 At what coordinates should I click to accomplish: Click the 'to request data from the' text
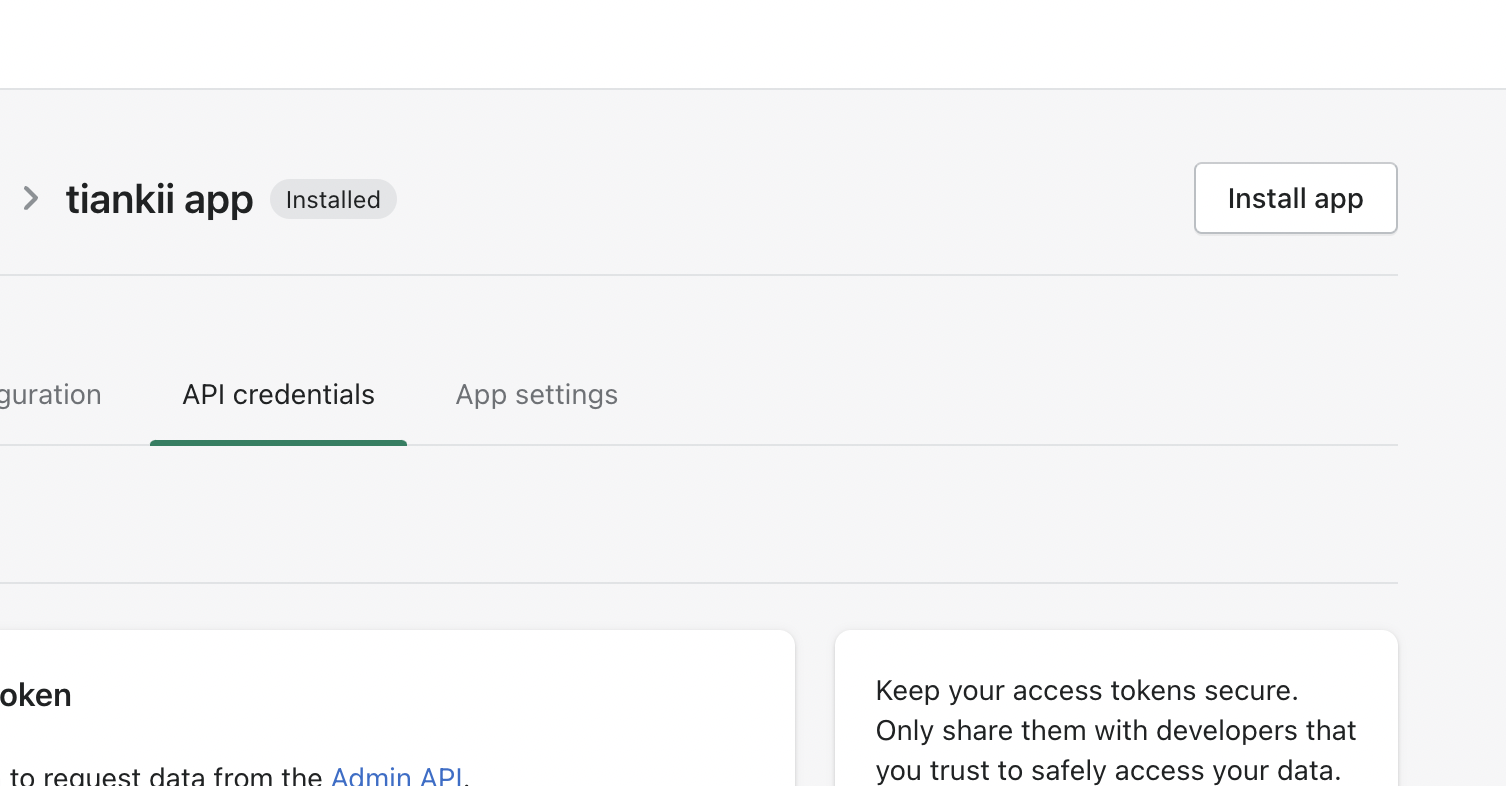(166, 776)
